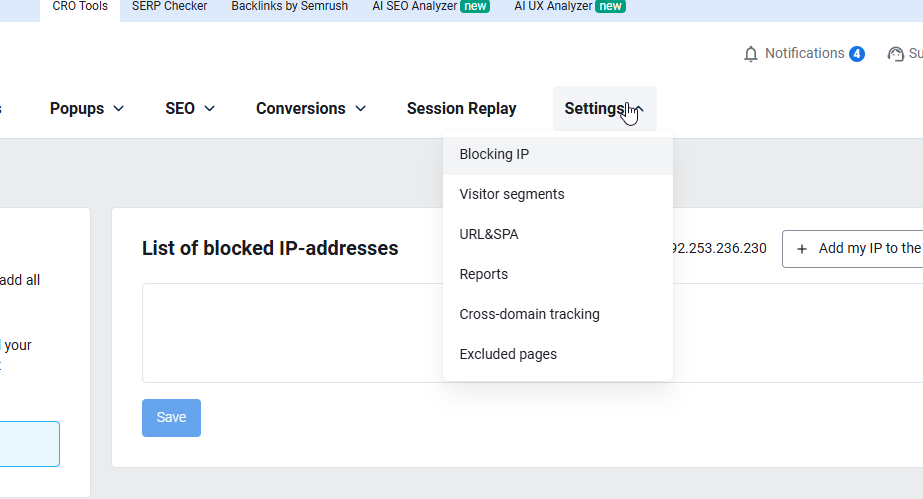Switch to SERP Checker tab
Image resolution: width=923 pixels, height=499 pixels.
[x=170, y=6]
